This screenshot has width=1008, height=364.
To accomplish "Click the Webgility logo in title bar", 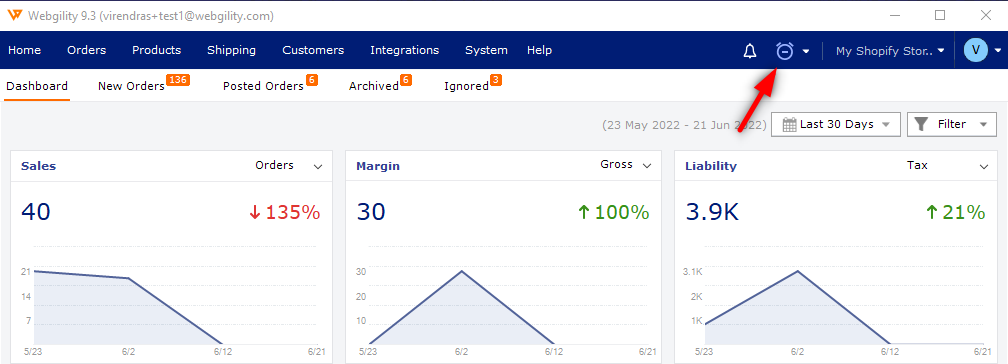I will pos(16,15).
